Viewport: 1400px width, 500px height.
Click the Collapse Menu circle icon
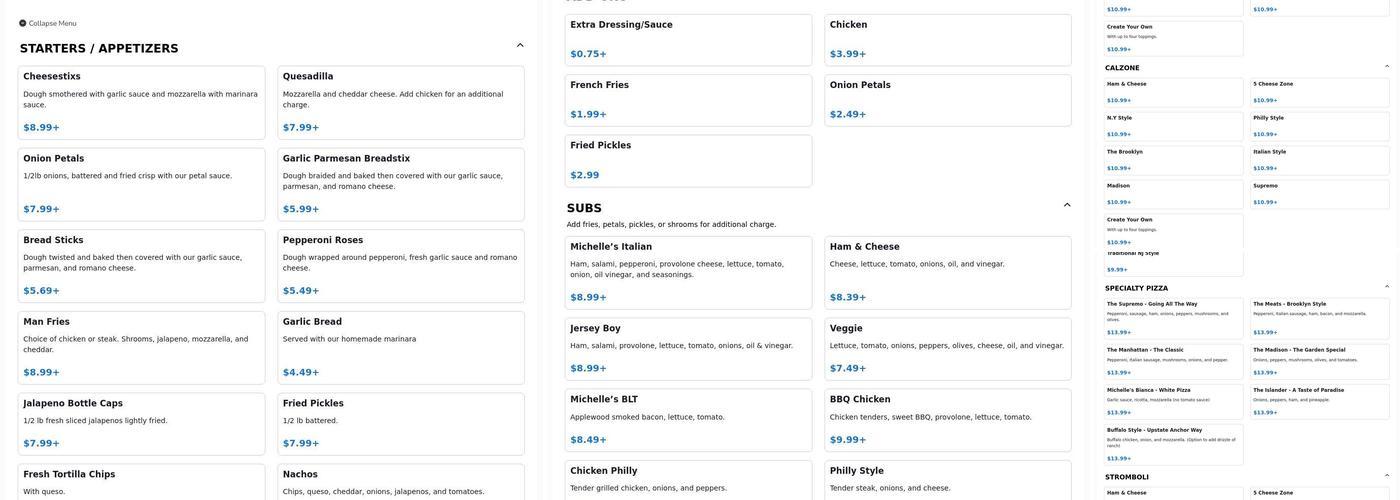tap(23, 23)
